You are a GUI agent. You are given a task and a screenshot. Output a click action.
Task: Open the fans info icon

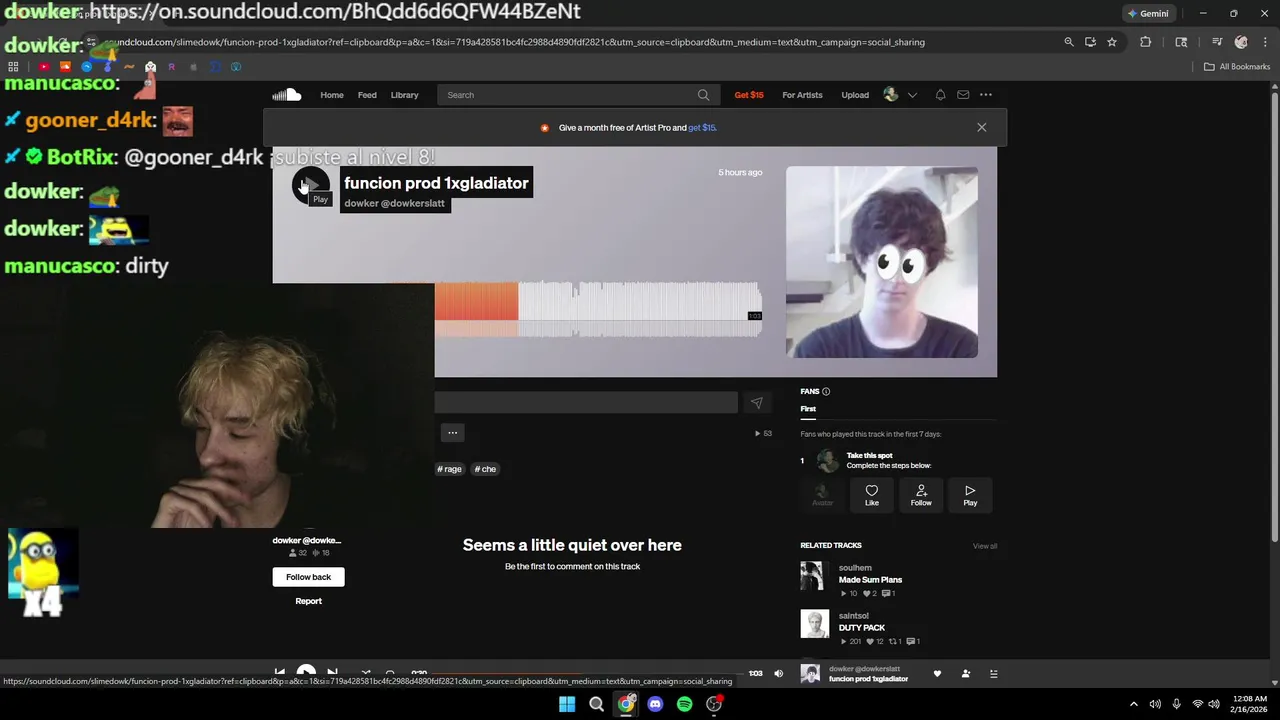pos(826,392)
